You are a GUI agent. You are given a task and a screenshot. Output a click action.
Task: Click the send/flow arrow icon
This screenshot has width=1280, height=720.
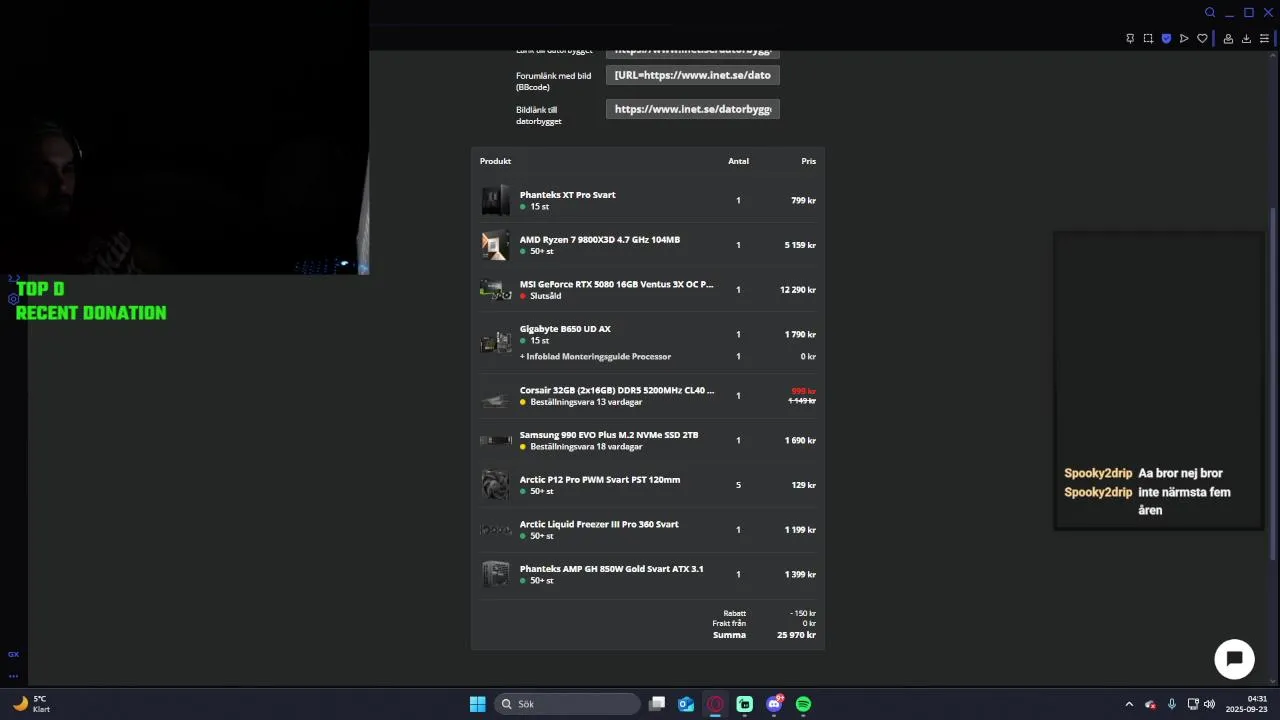point(1184,38)
